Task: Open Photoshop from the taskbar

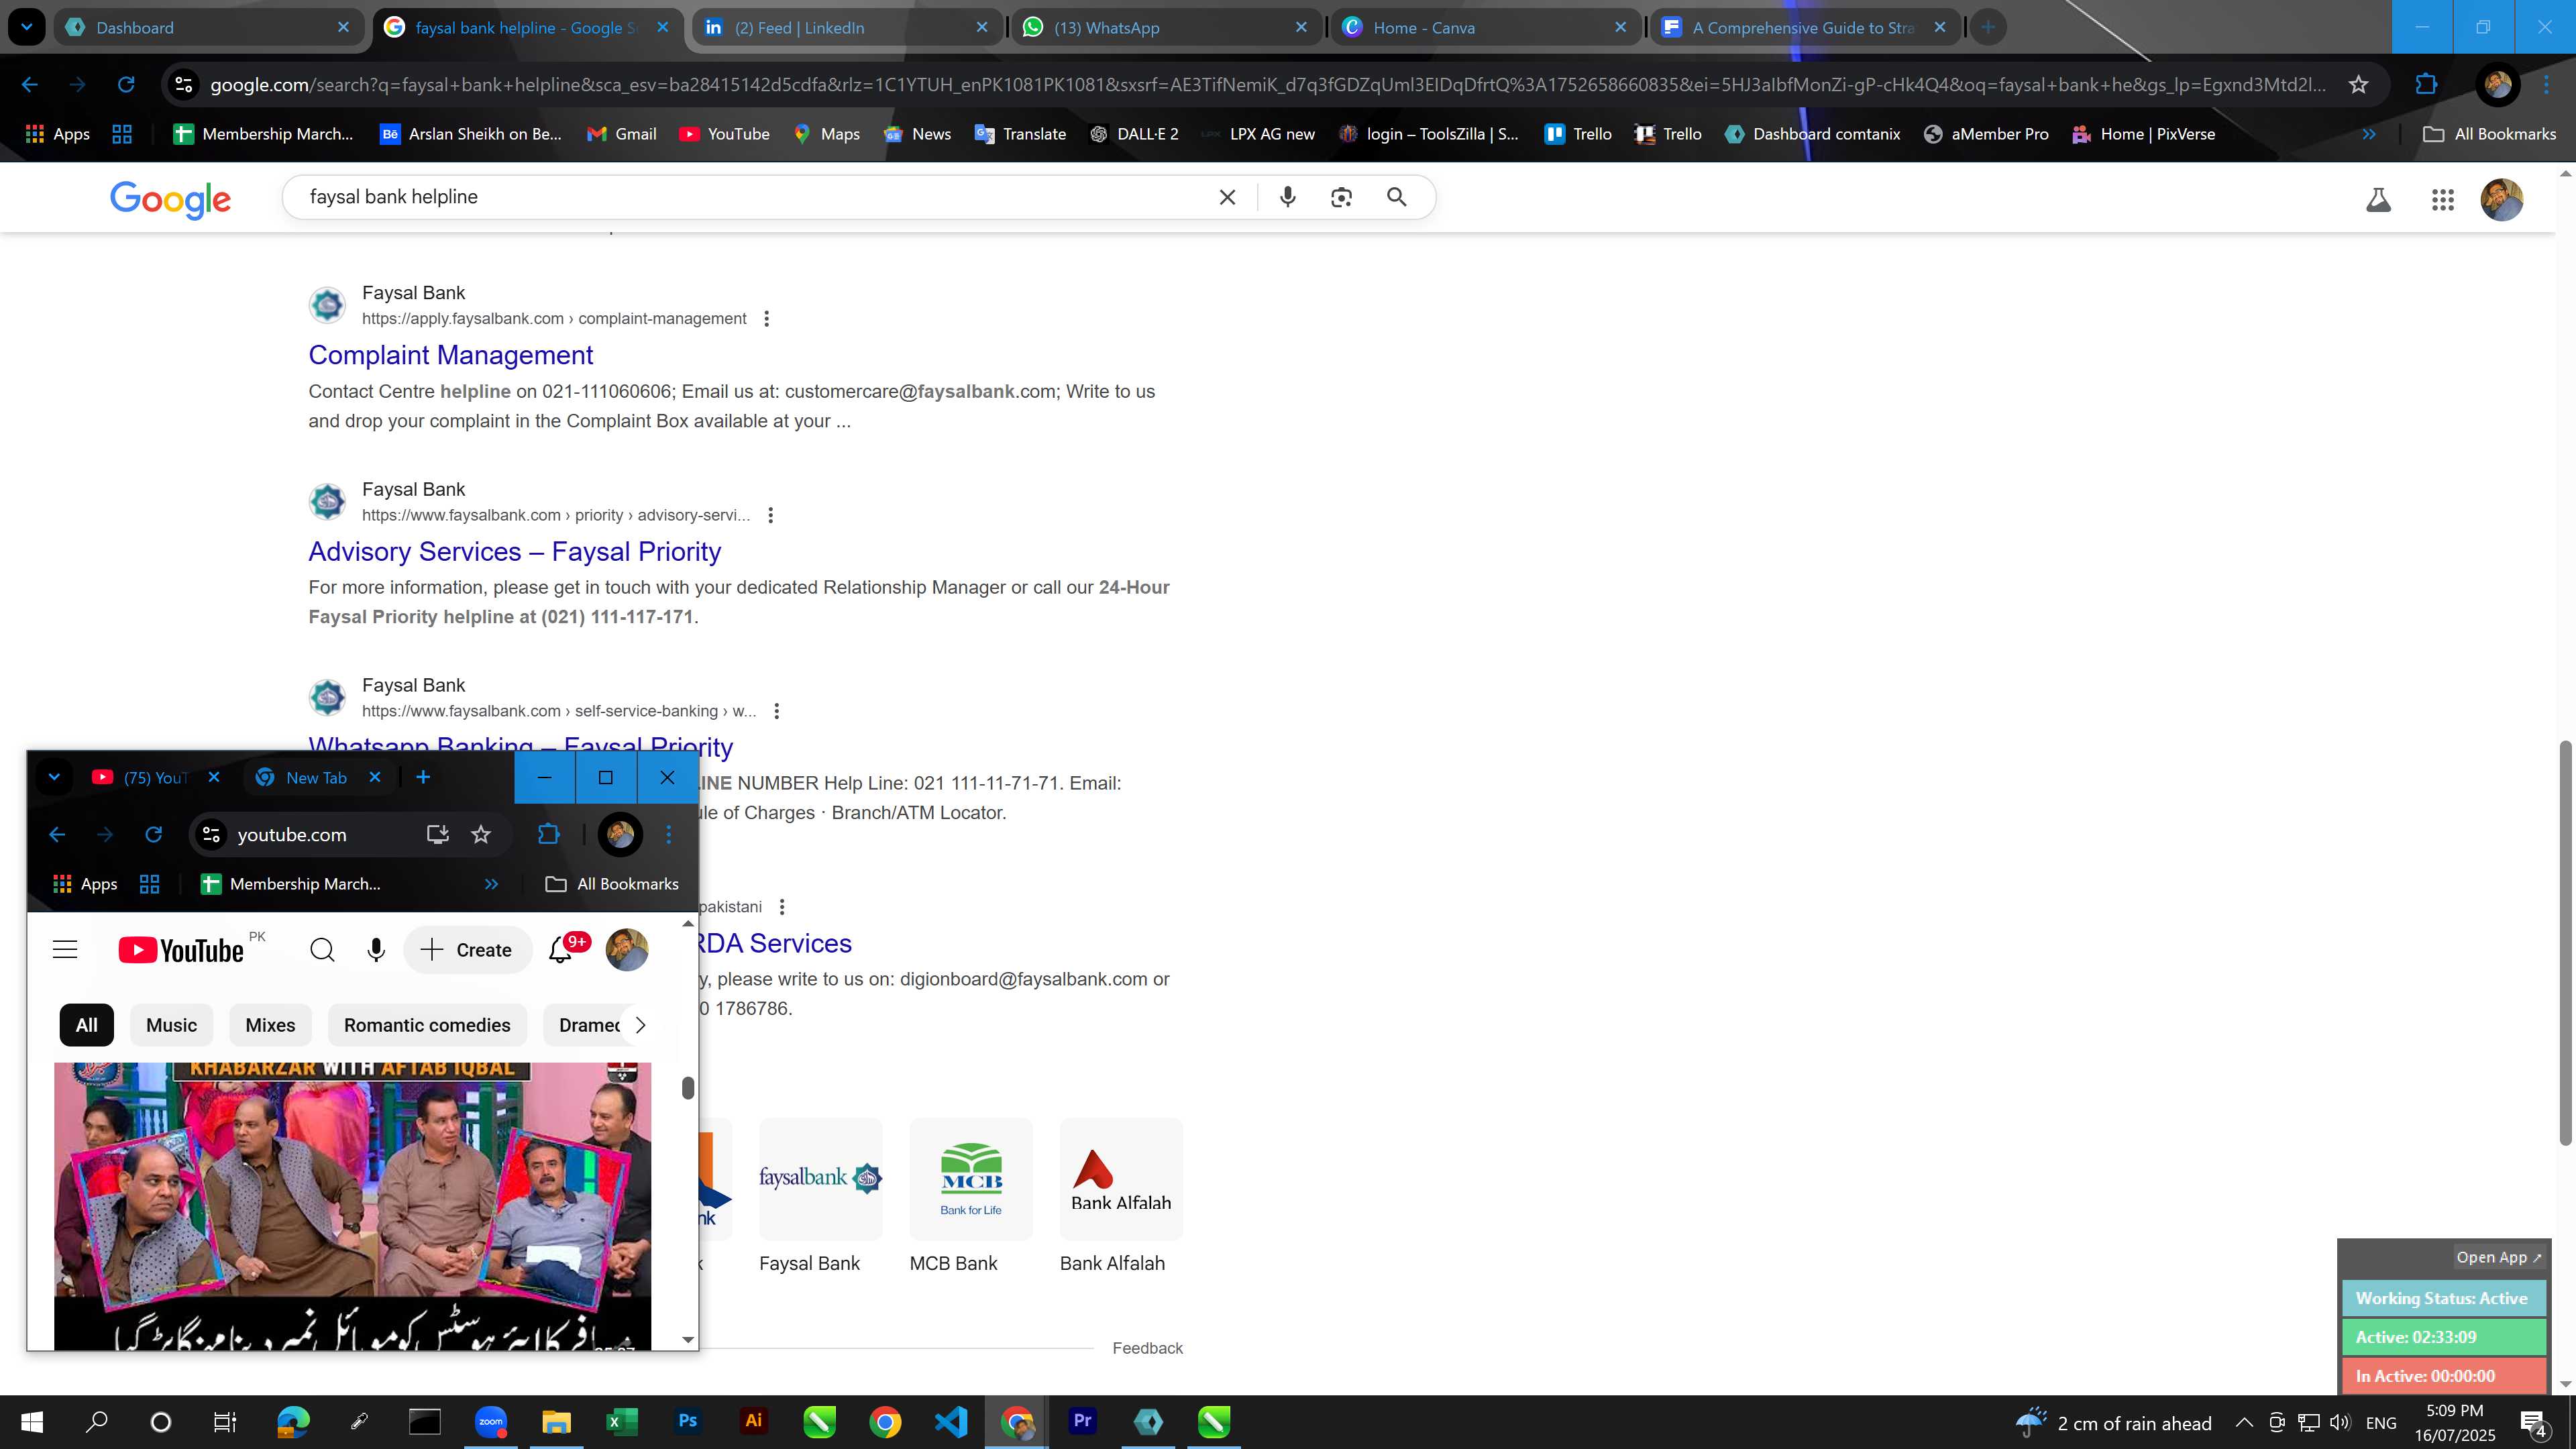Action: (687, 1421)
